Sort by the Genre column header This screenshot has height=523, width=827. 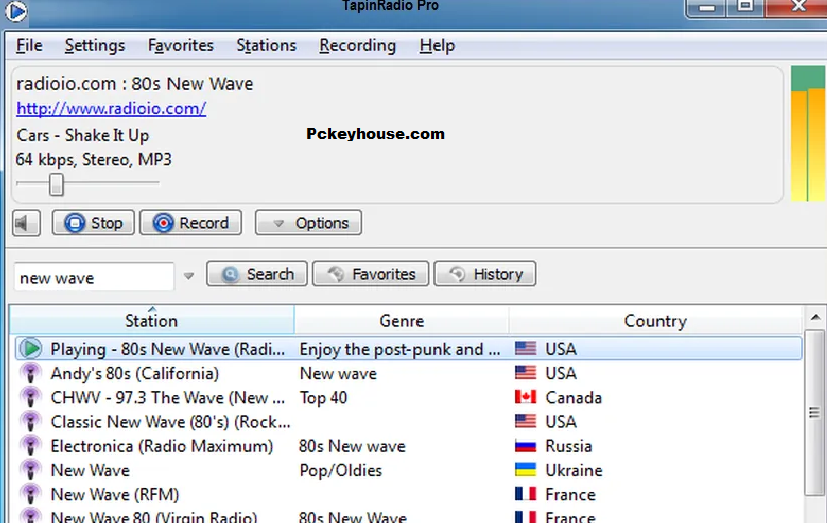point(401,320)
